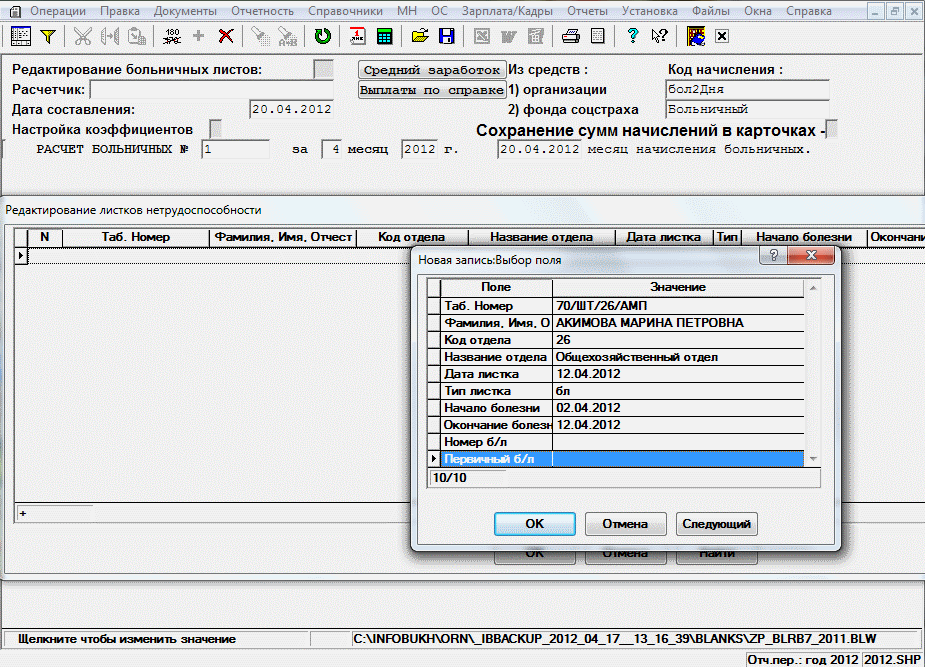925x667 pixels.
Task: Enable Сохранение сумм начислений в карточках checkbox
Action: (832, 129)
